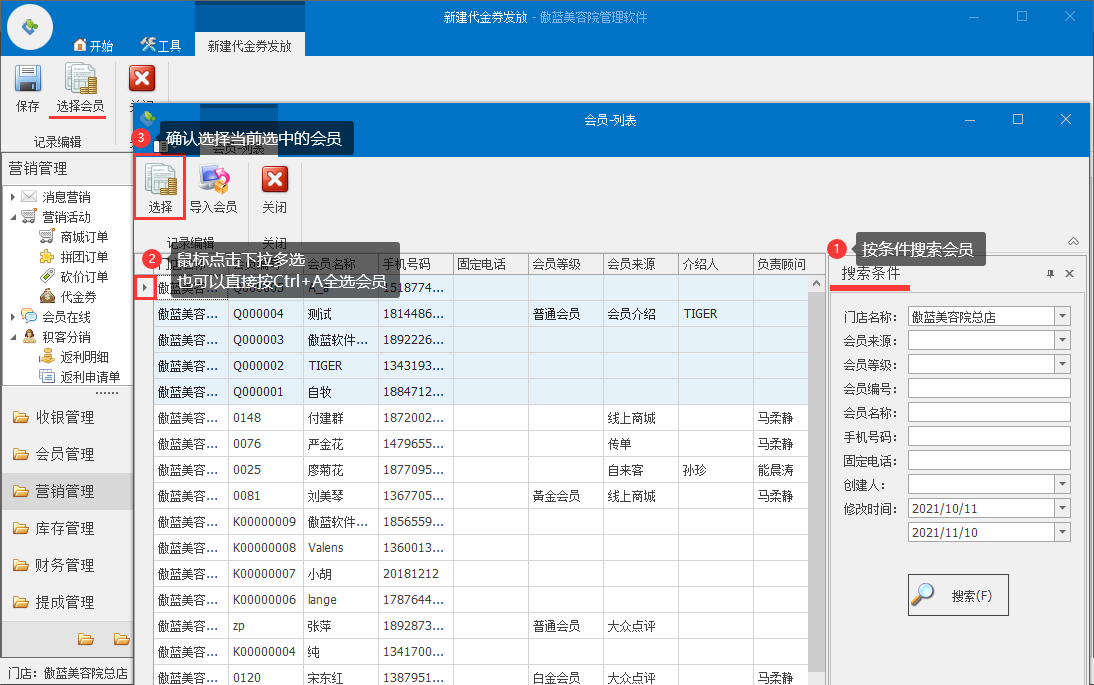Select member row Q000004 测试
The image size is (1094, 685).
tap(481, 314)
